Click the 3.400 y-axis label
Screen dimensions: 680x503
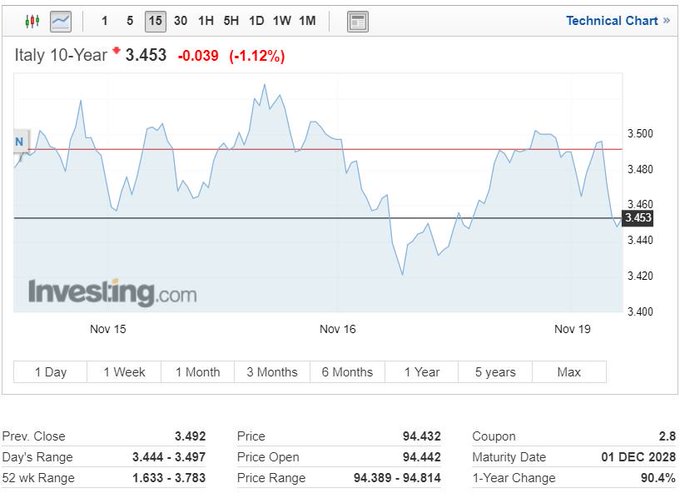tap(640, 311)
